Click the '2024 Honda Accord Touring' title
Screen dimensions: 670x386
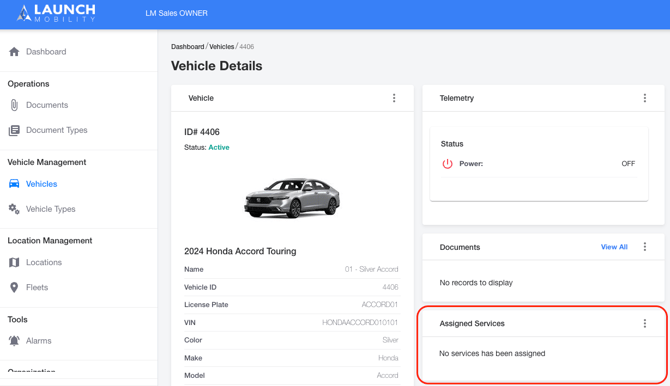(x=240, y=251)
